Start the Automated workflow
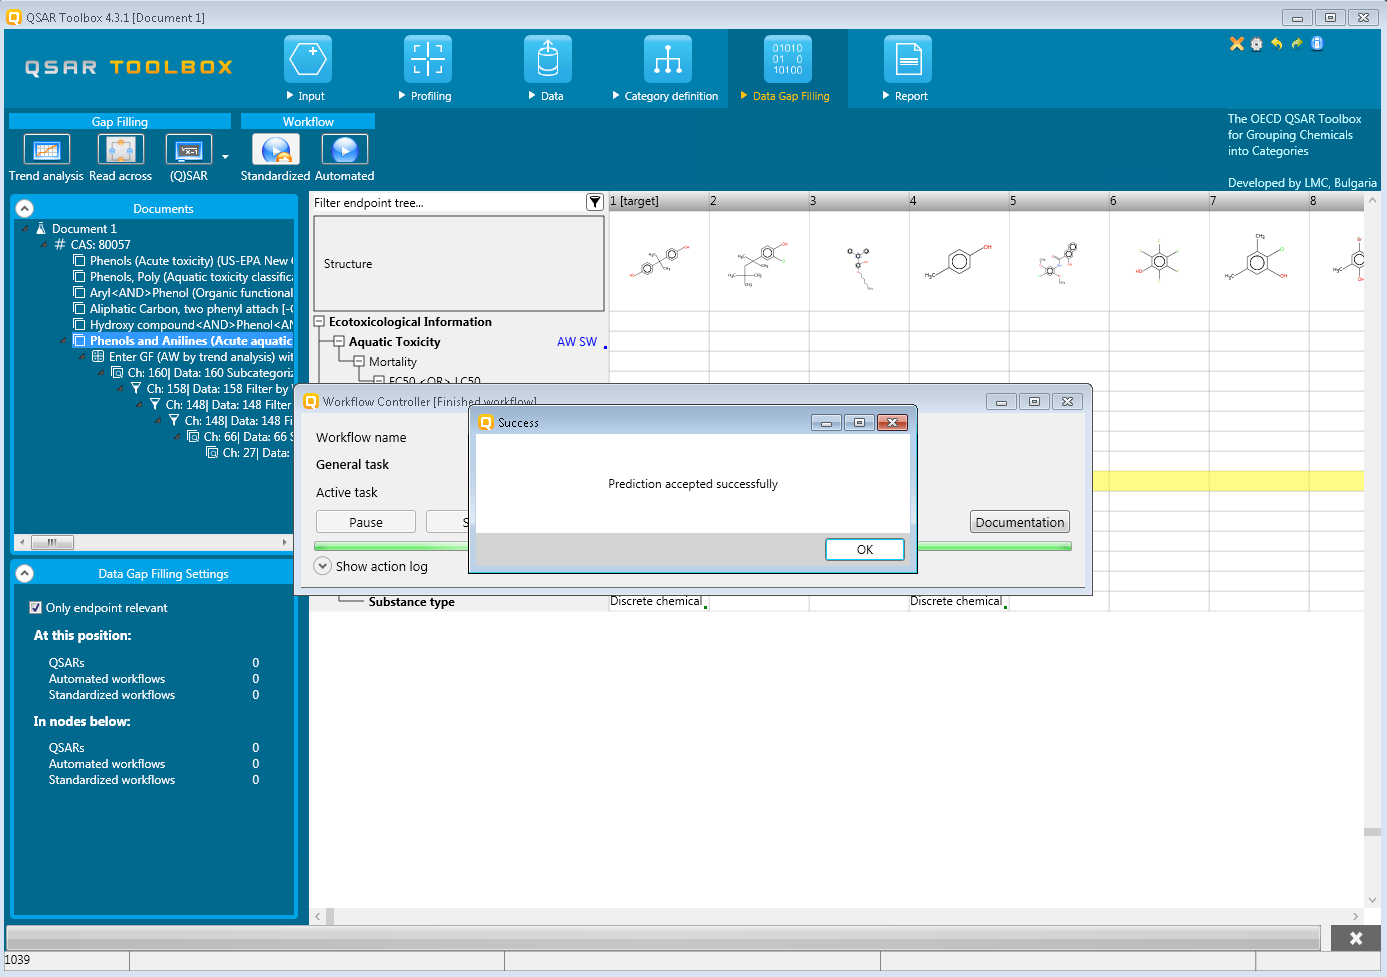1387x977 pixels. 344,150
